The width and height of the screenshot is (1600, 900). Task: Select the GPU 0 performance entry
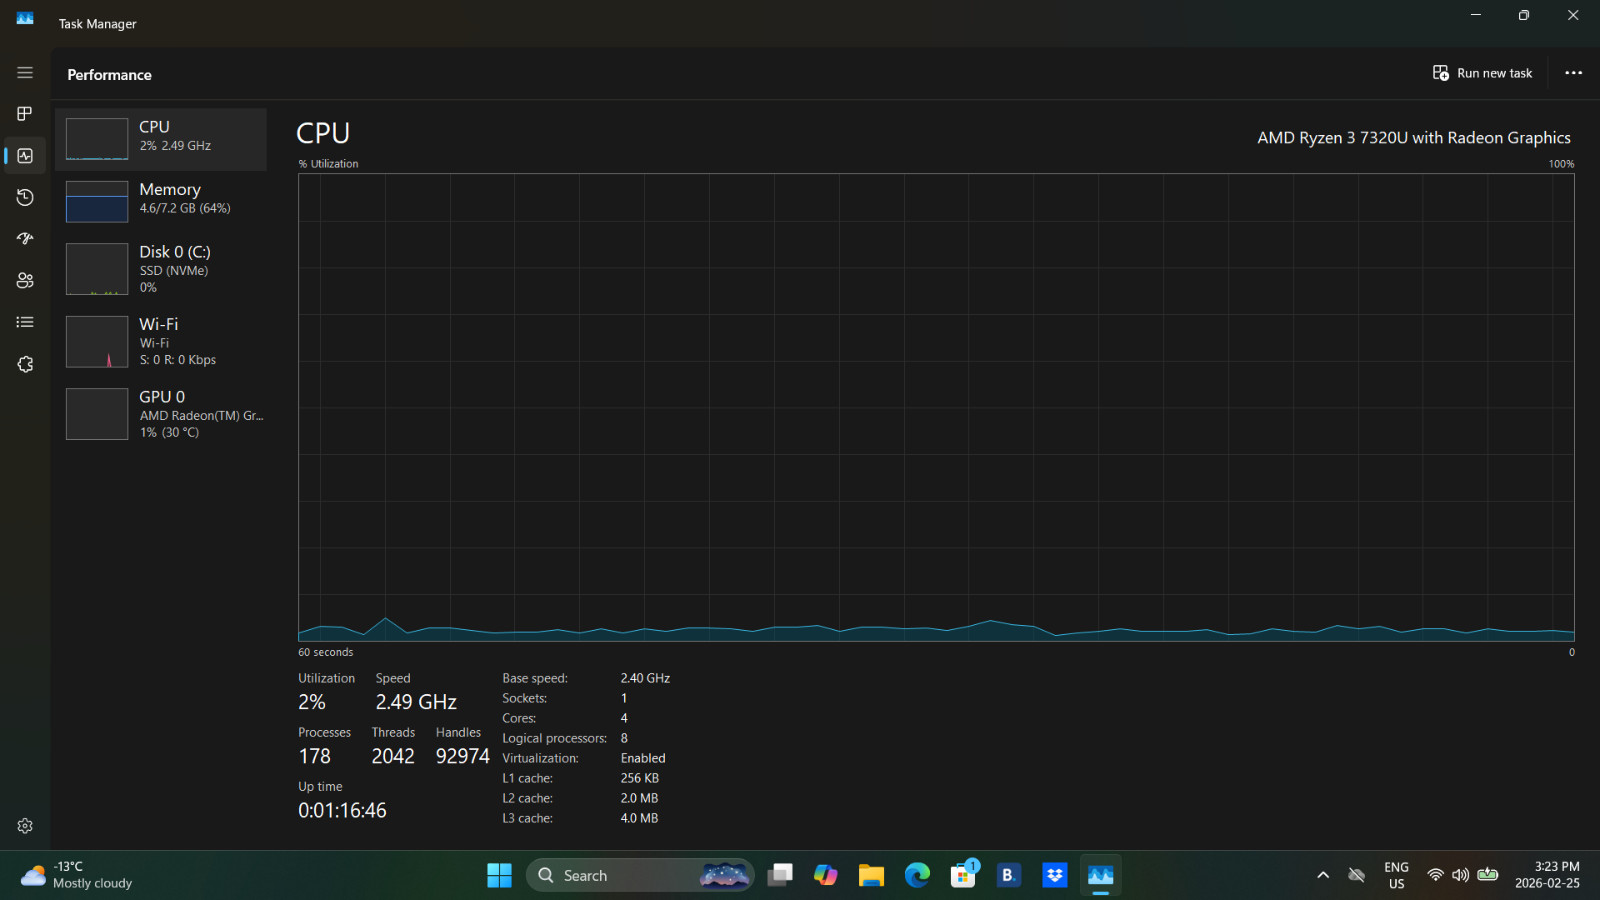coord(161,414)
